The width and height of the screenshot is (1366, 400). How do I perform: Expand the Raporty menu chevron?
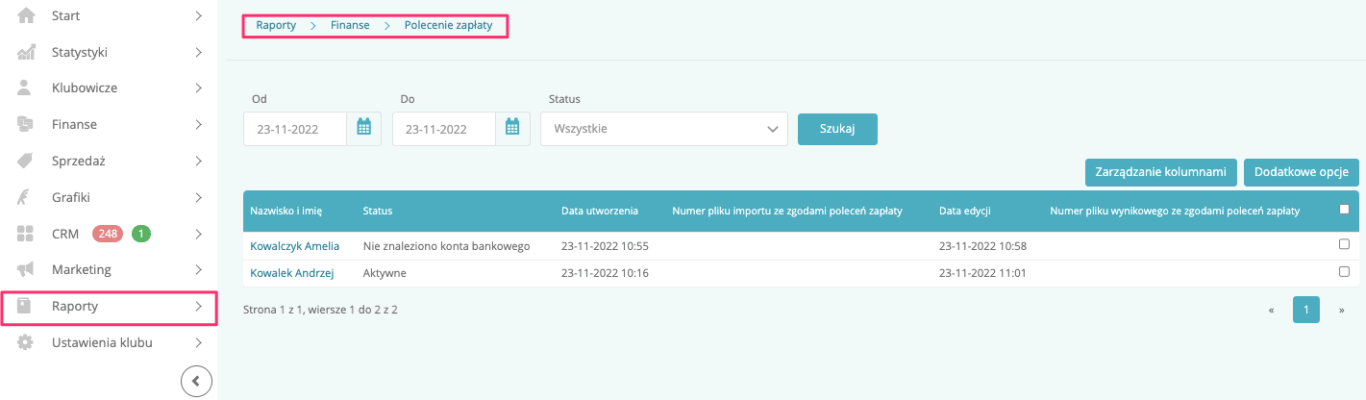[199, 306]
